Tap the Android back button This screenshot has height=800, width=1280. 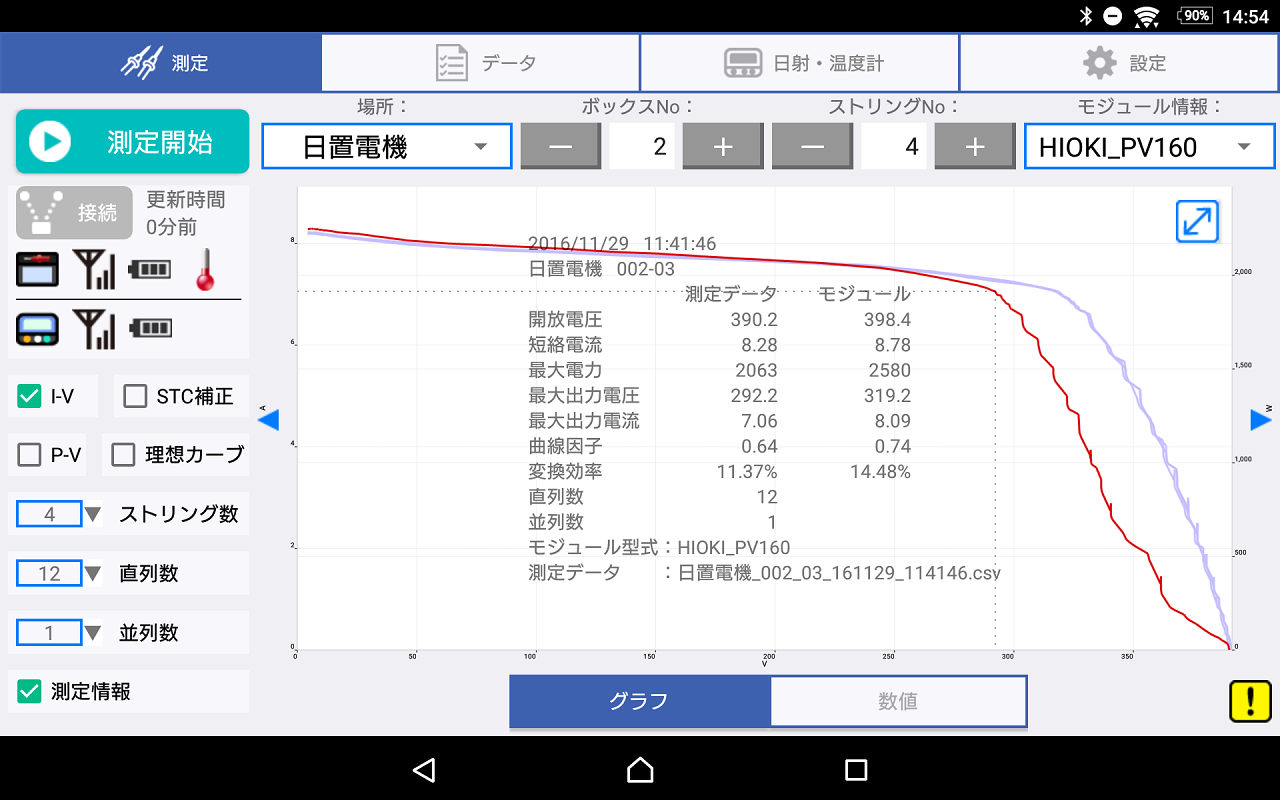424,769
